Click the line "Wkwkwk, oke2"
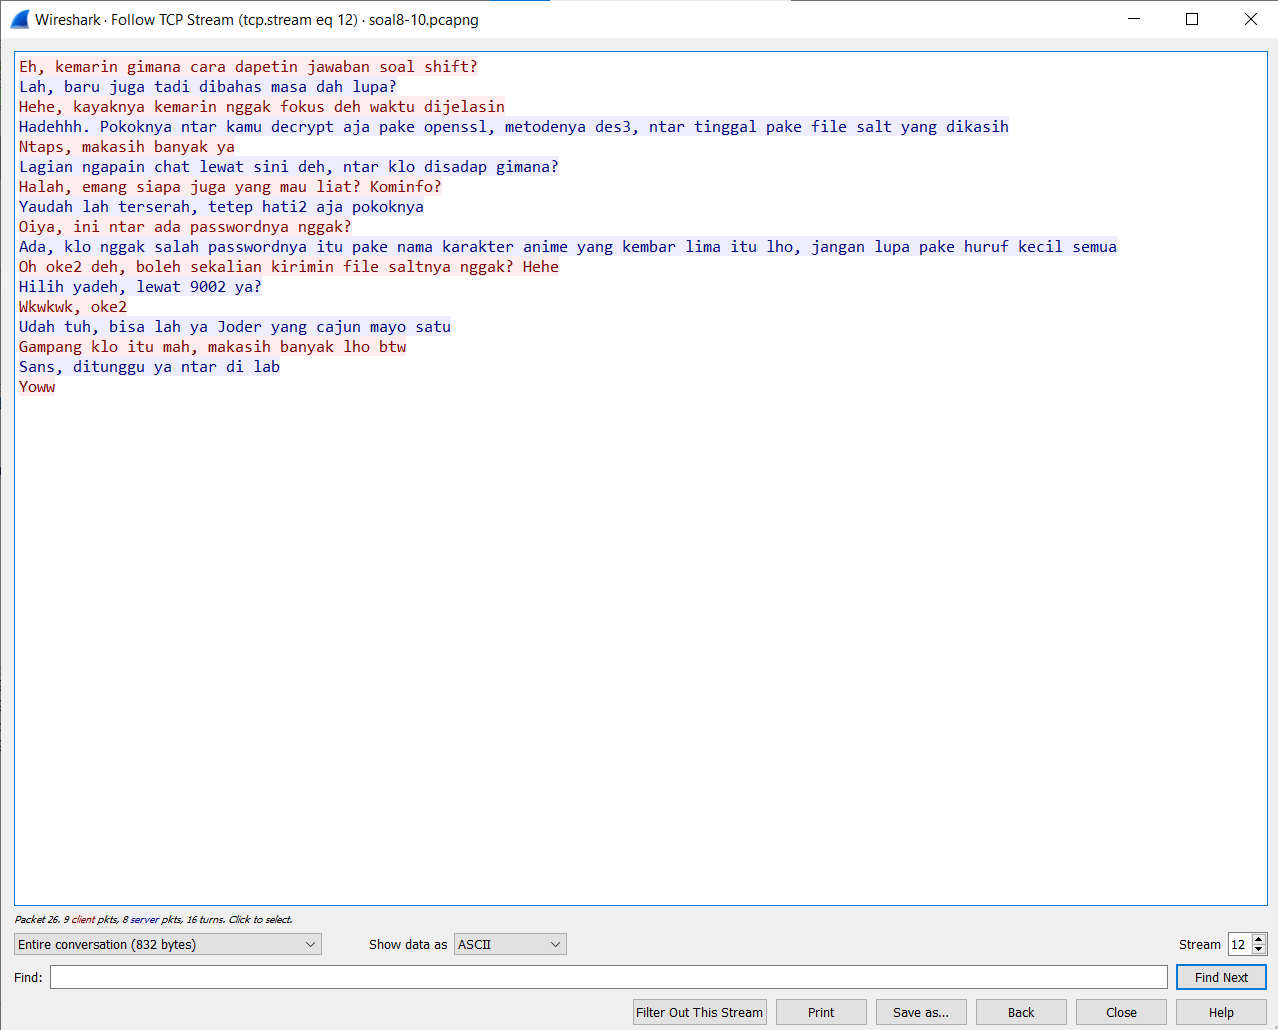This screenshot has height=1030, width=1278. pos(73,307)
